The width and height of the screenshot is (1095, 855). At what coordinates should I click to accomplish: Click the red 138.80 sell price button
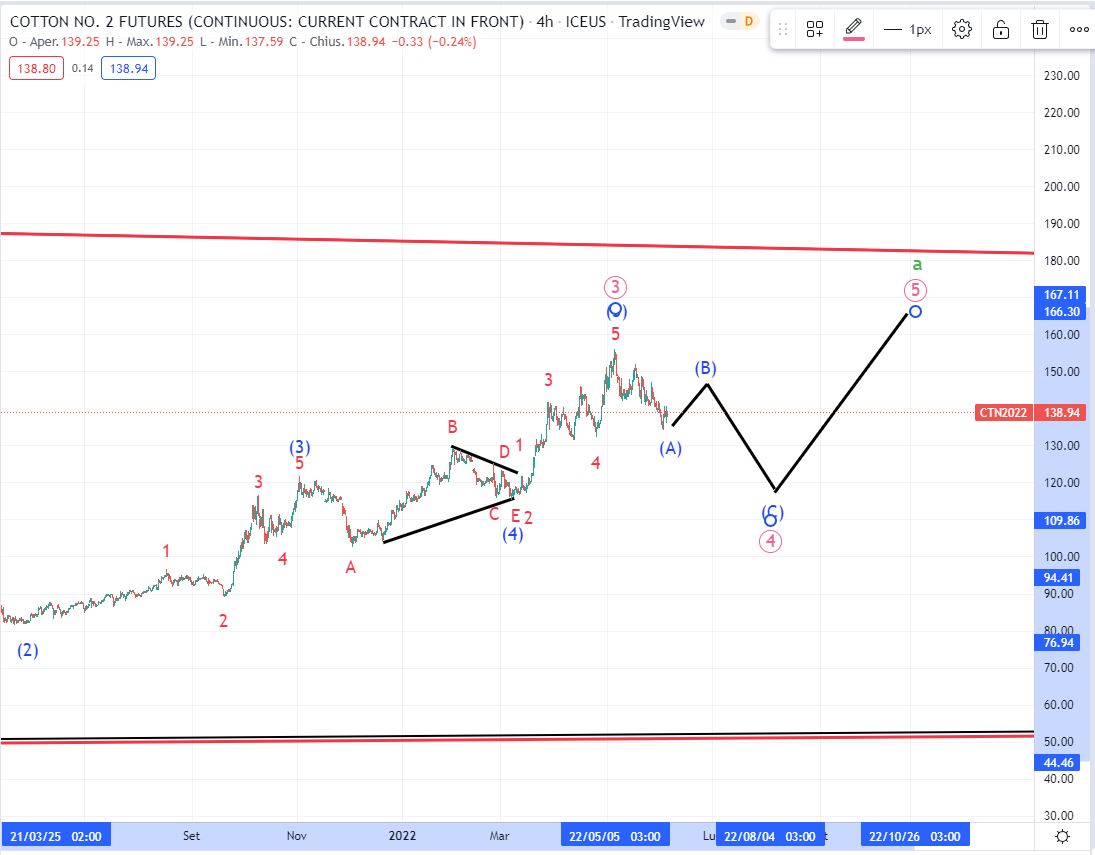(36, 68)
